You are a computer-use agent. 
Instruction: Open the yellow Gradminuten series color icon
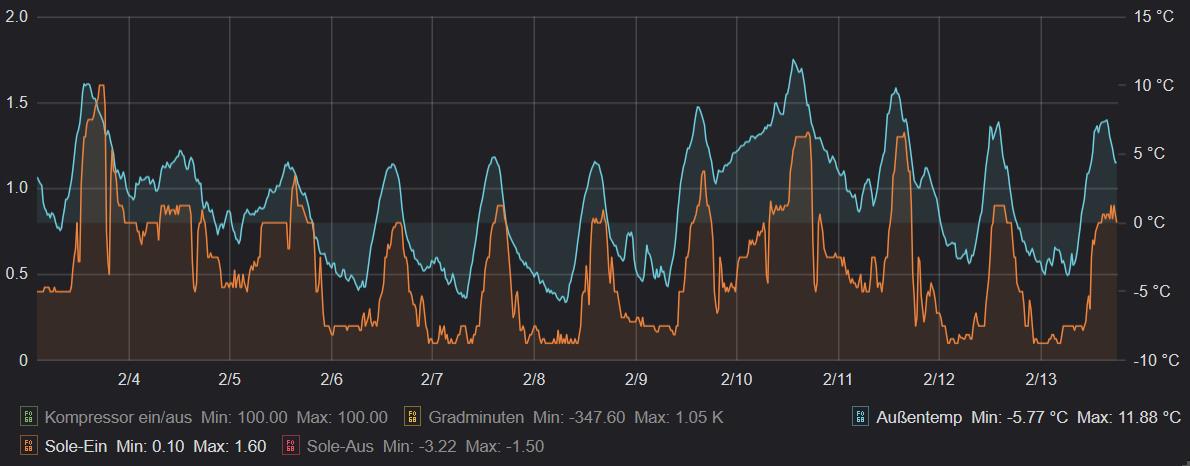click(412, 417)
